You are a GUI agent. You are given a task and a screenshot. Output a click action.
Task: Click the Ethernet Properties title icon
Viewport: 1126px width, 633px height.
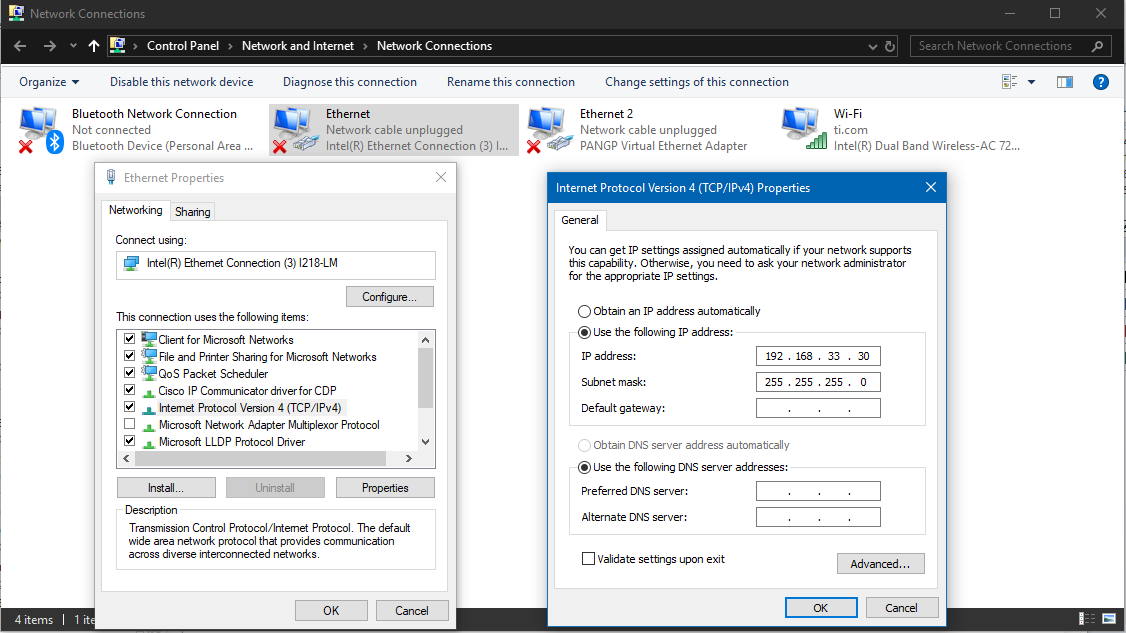(111, 177)
